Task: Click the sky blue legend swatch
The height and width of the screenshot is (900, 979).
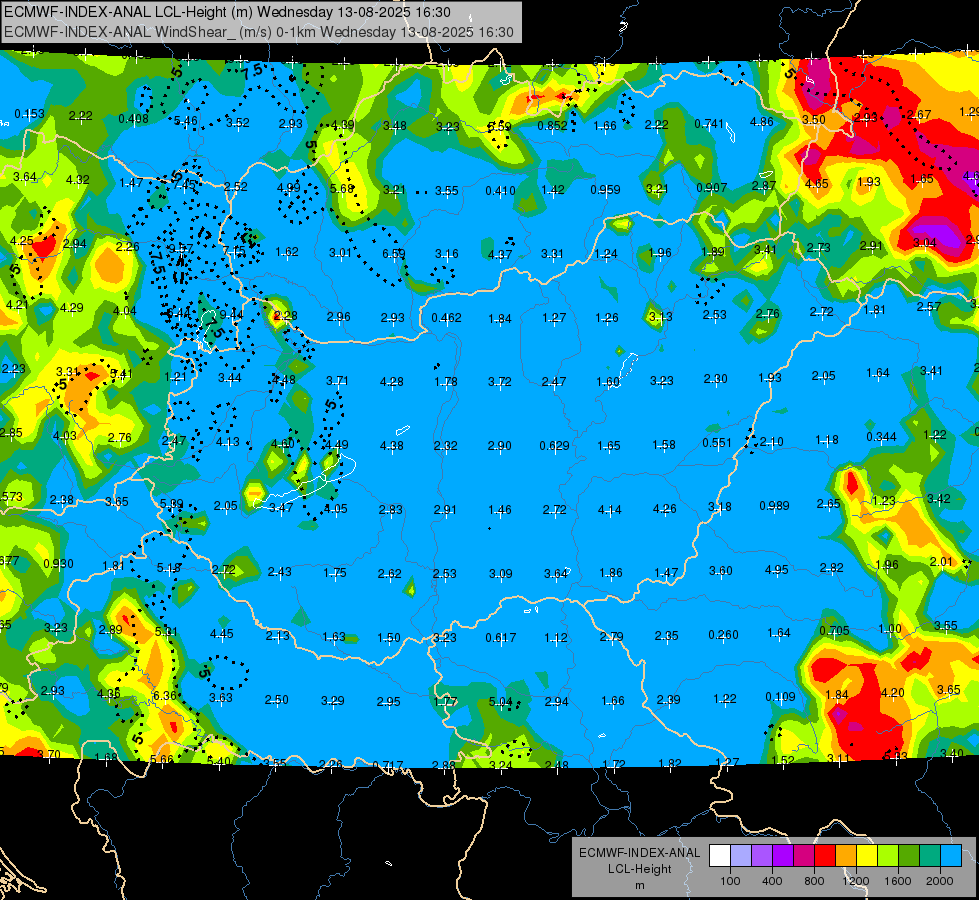Action: click(x=951, y=855)
